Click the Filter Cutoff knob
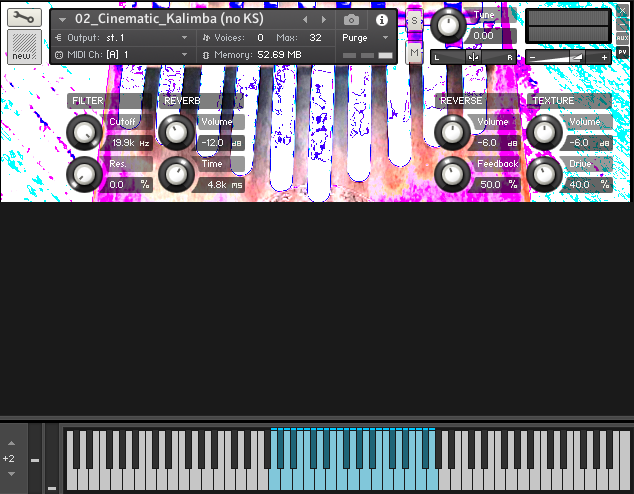 tap(84, 132)
